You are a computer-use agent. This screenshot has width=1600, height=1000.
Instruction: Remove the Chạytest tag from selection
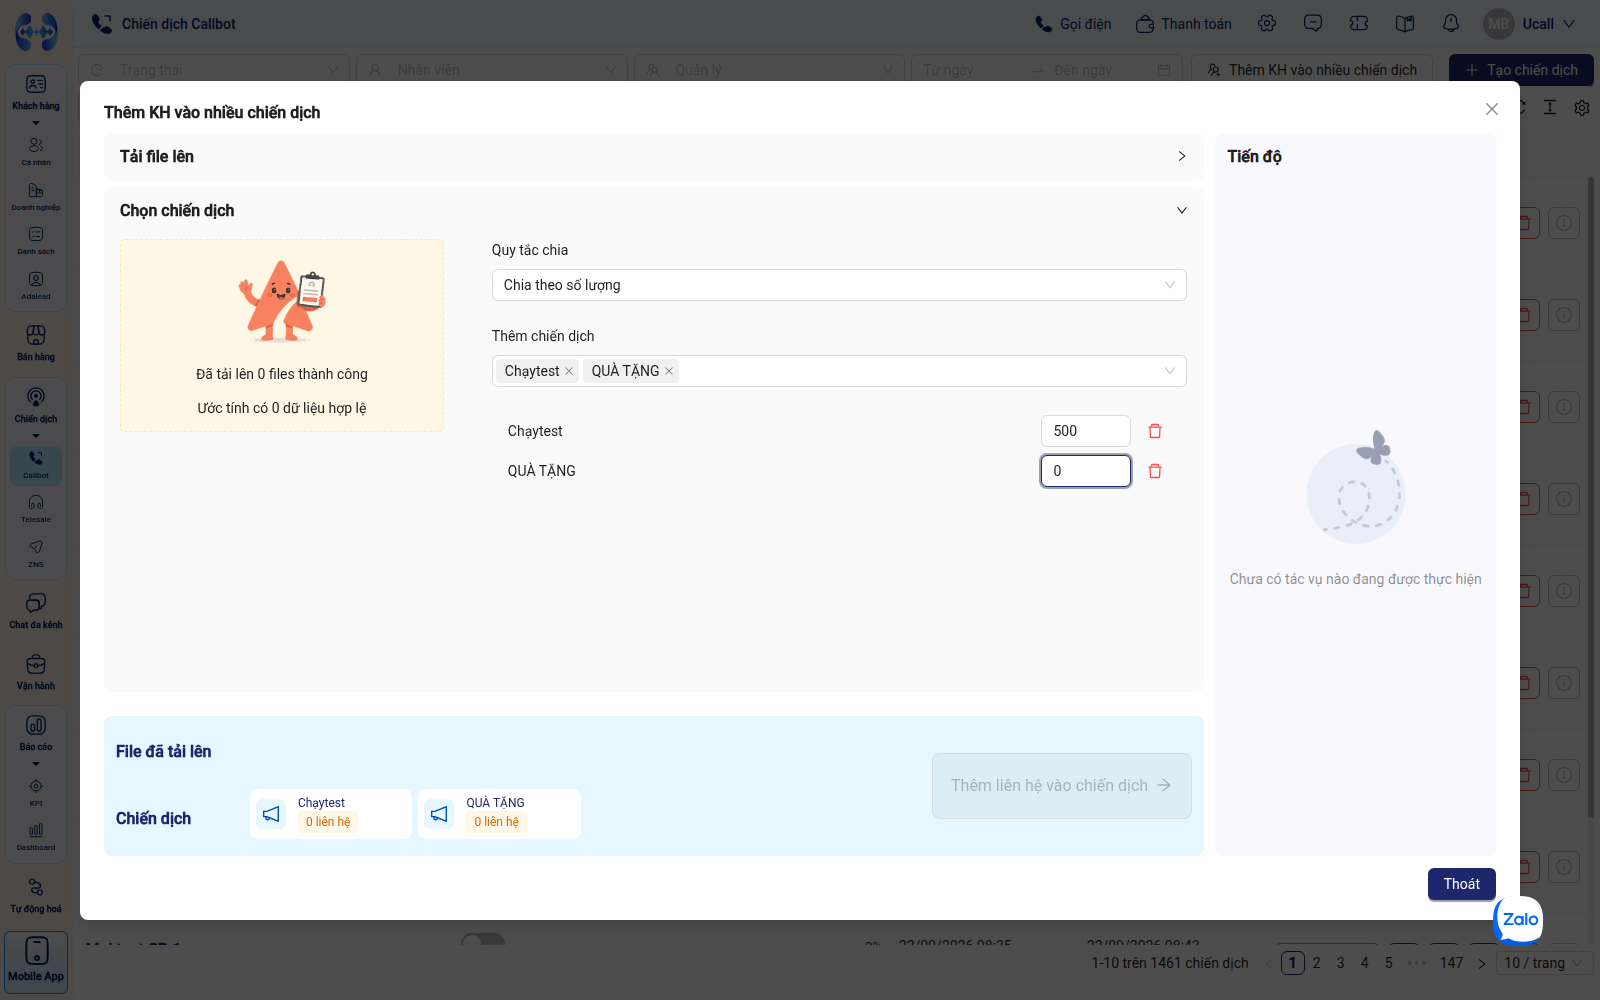569,371
